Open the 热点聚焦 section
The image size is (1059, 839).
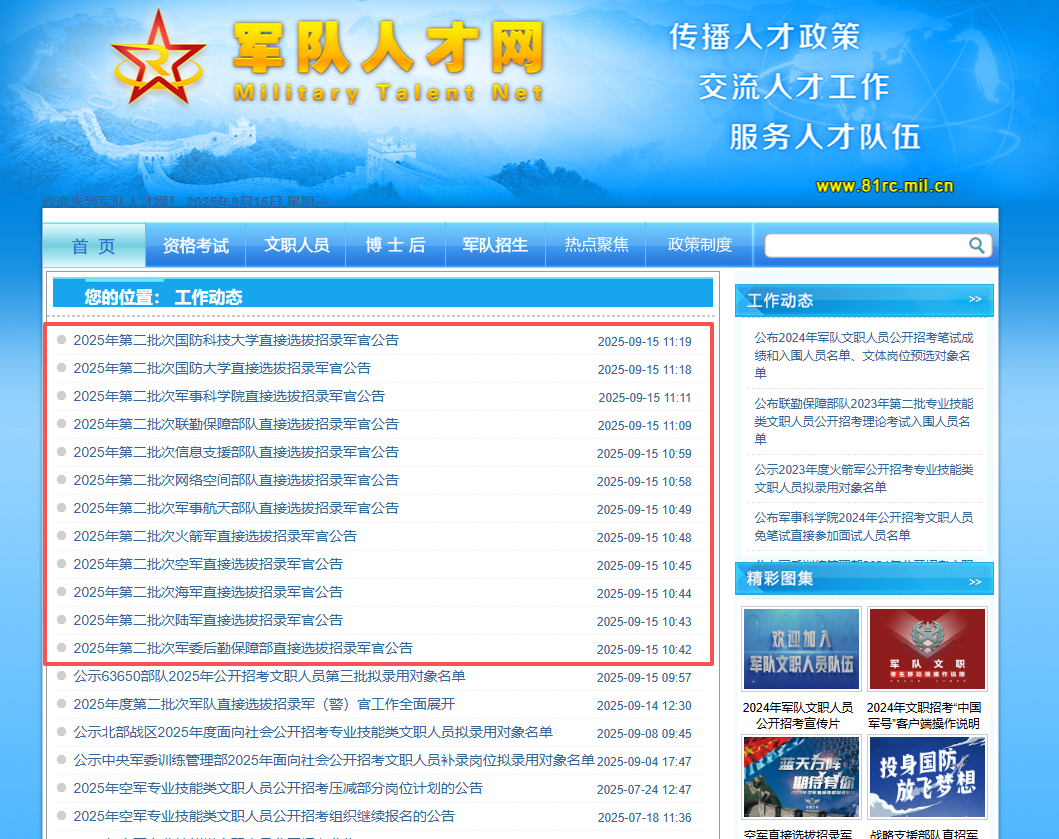(x=596, y=245)
